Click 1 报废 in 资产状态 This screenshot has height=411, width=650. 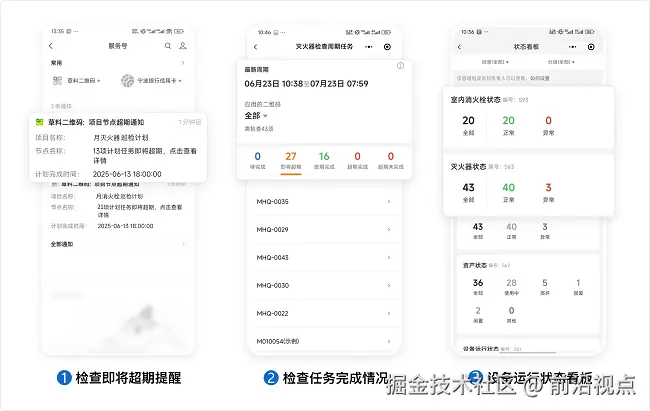(x=578, y=287)
